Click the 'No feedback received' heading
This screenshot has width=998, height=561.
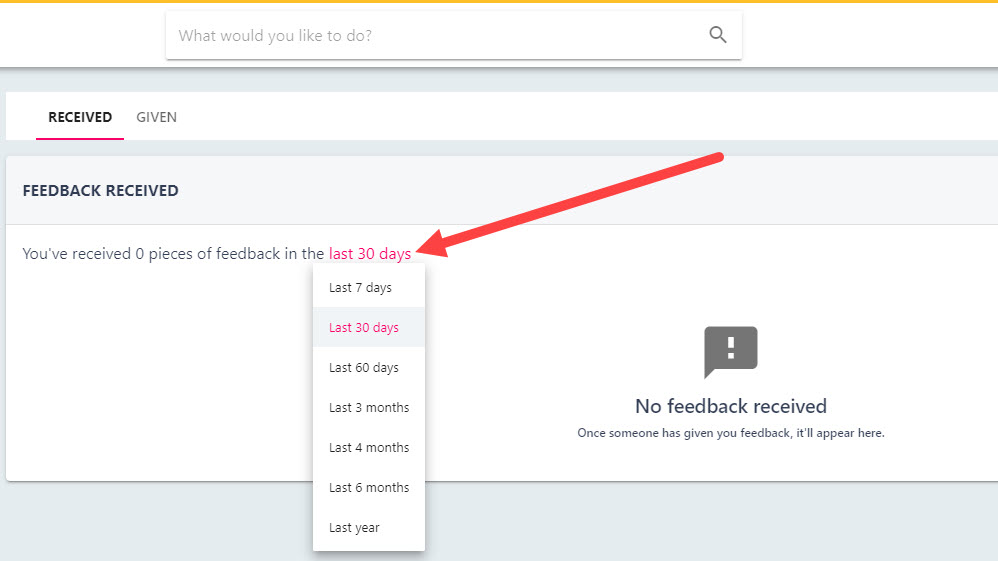point(731,406)
